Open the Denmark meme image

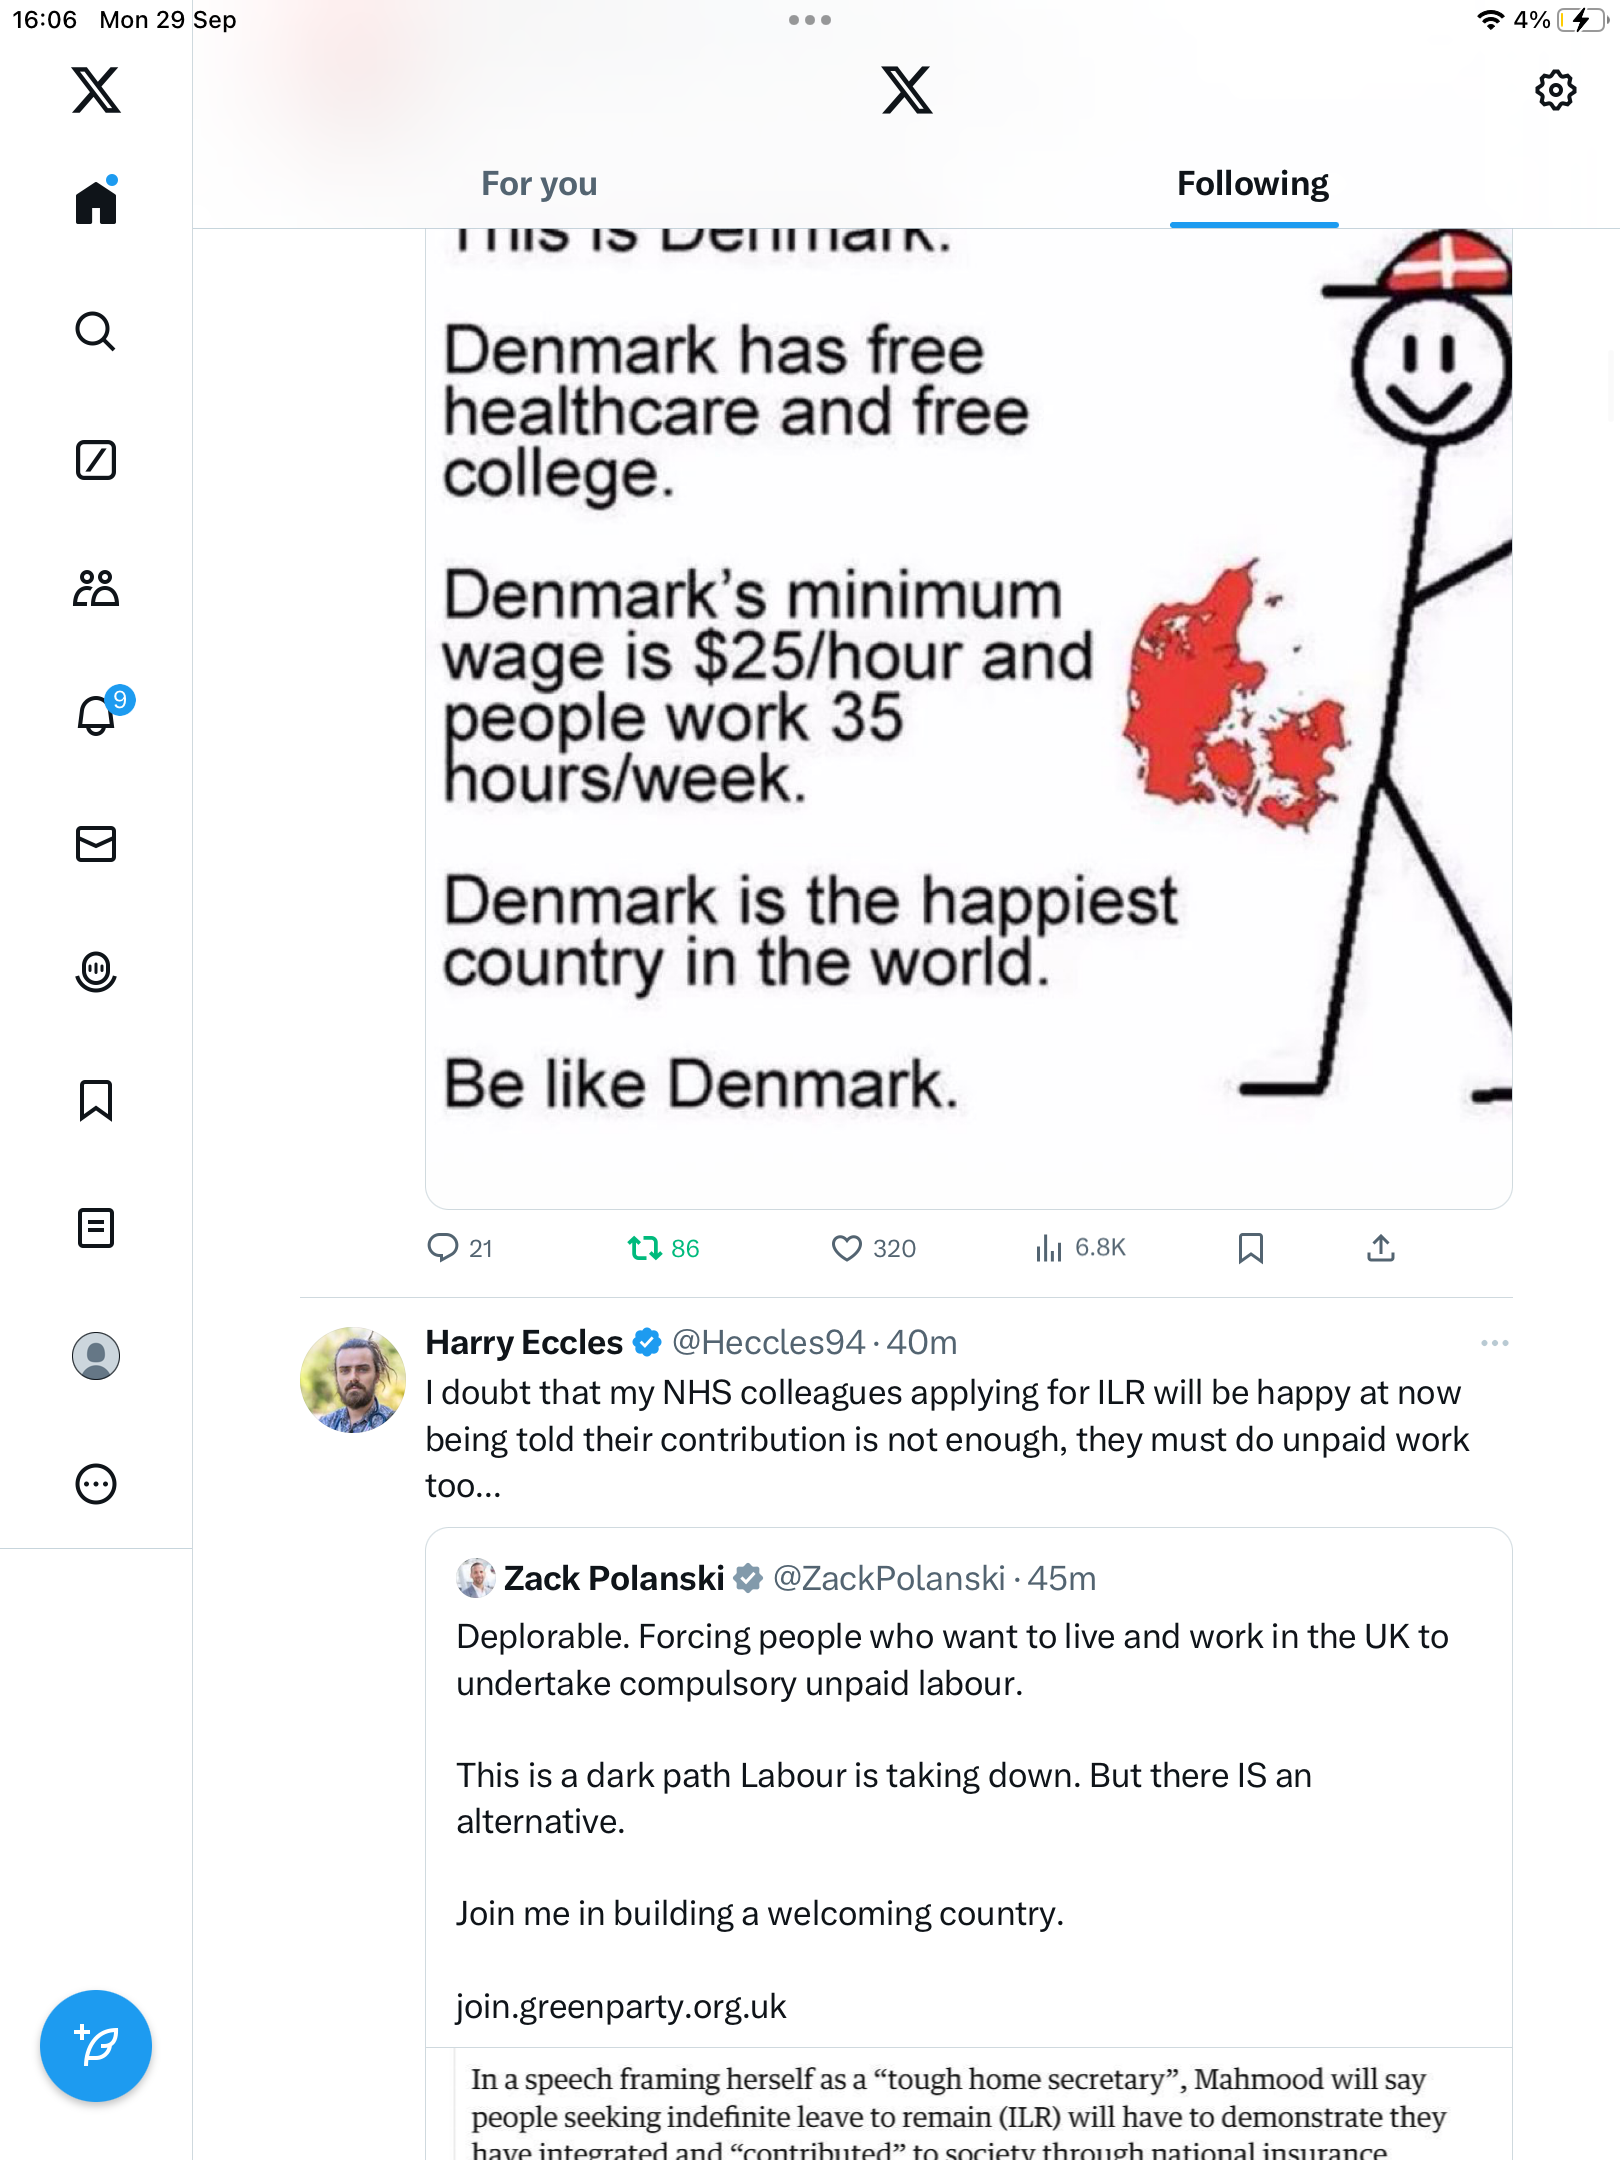pyautogui.click(x=968, y=718)
